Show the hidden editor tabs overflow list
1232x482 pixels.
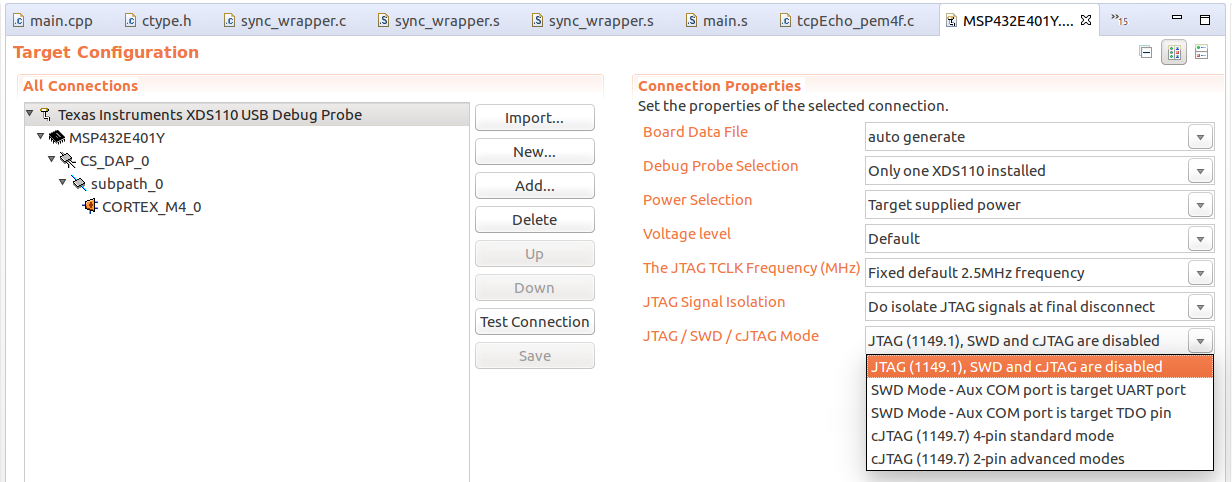pos(1119,21)
